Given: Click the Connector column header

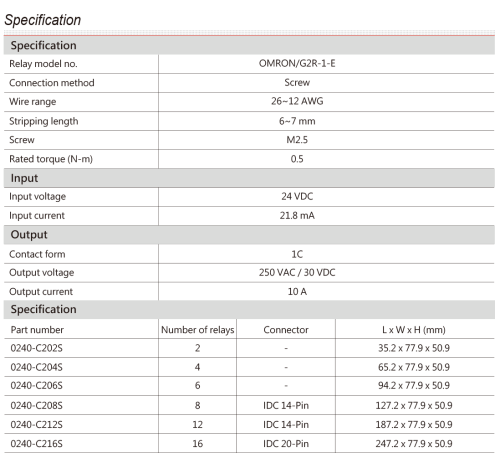Looking at the screenshot, I should tap(286, 330).
